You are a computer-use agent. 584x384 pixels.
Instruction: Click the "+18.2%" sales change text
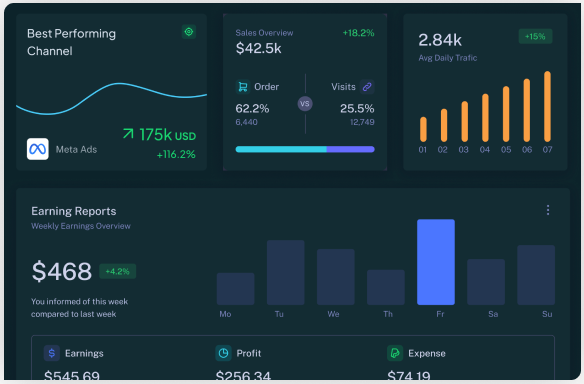coord(358,33)
